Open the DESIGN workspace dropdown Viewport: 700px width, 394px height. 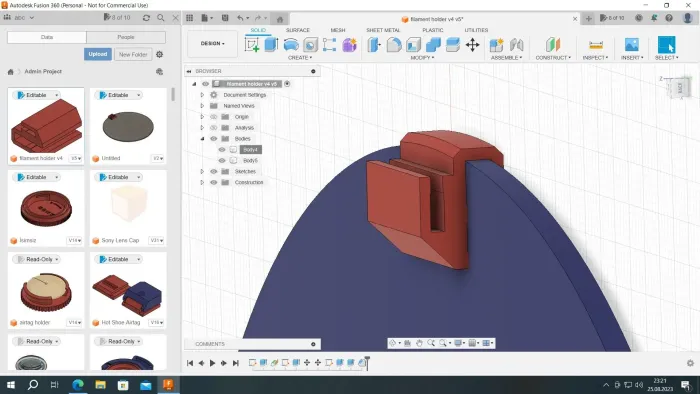click(212, 44)
